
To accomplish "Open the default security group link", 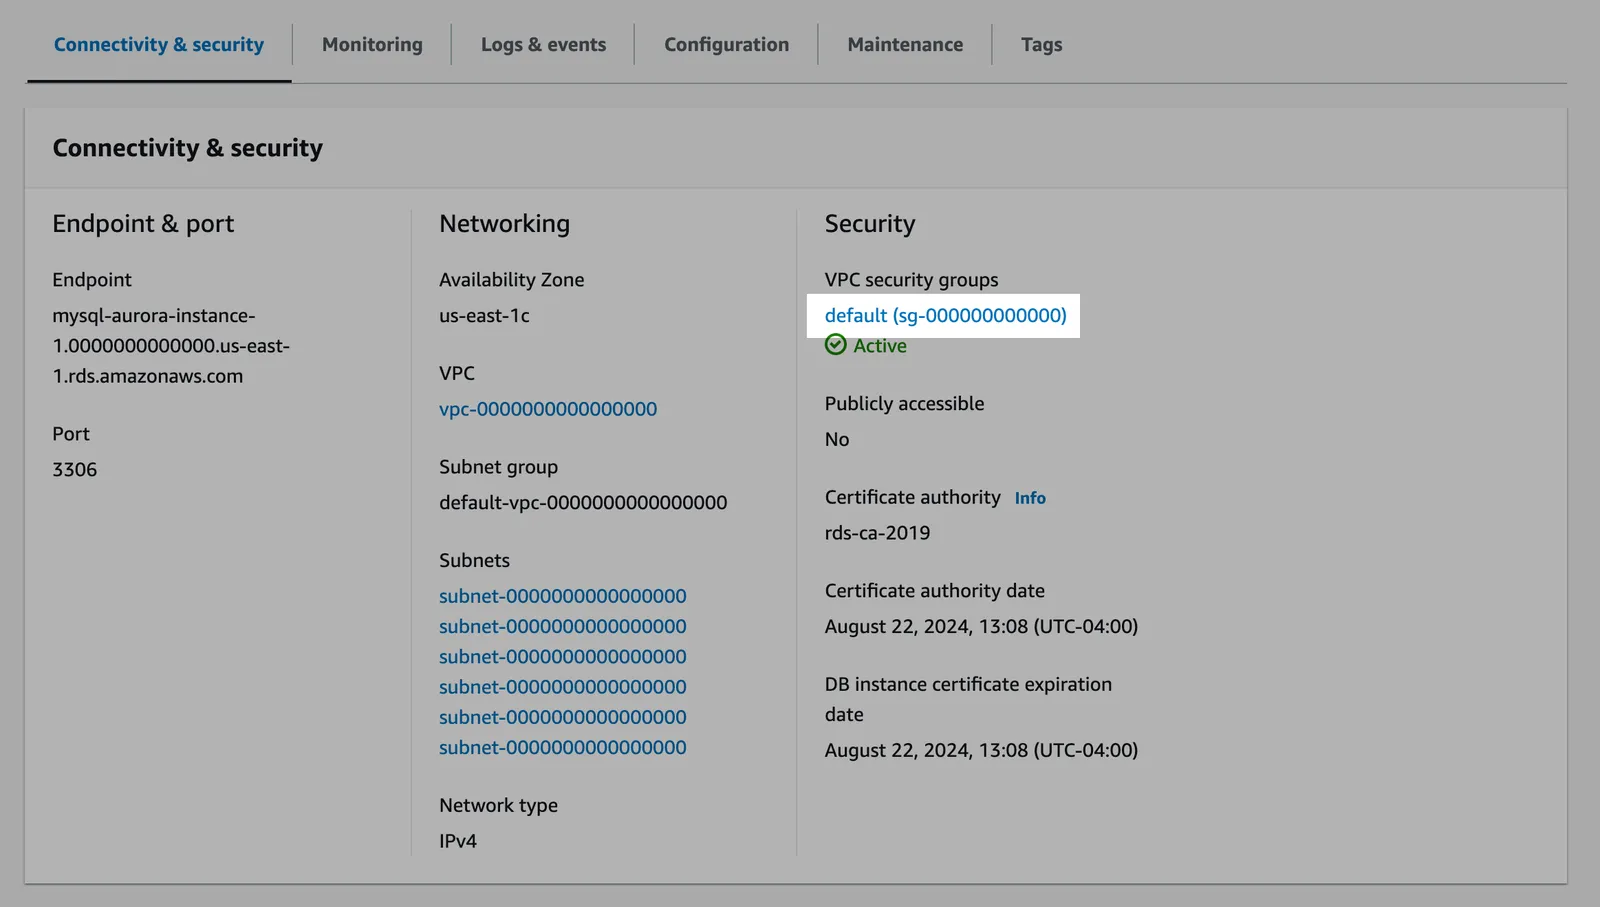I will tap(945, 315).
